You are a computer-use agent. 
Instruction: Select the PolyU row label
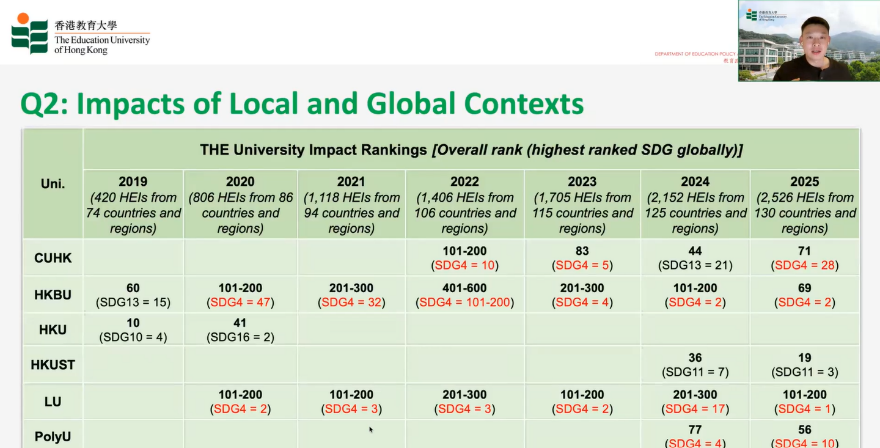click(53, 436)
